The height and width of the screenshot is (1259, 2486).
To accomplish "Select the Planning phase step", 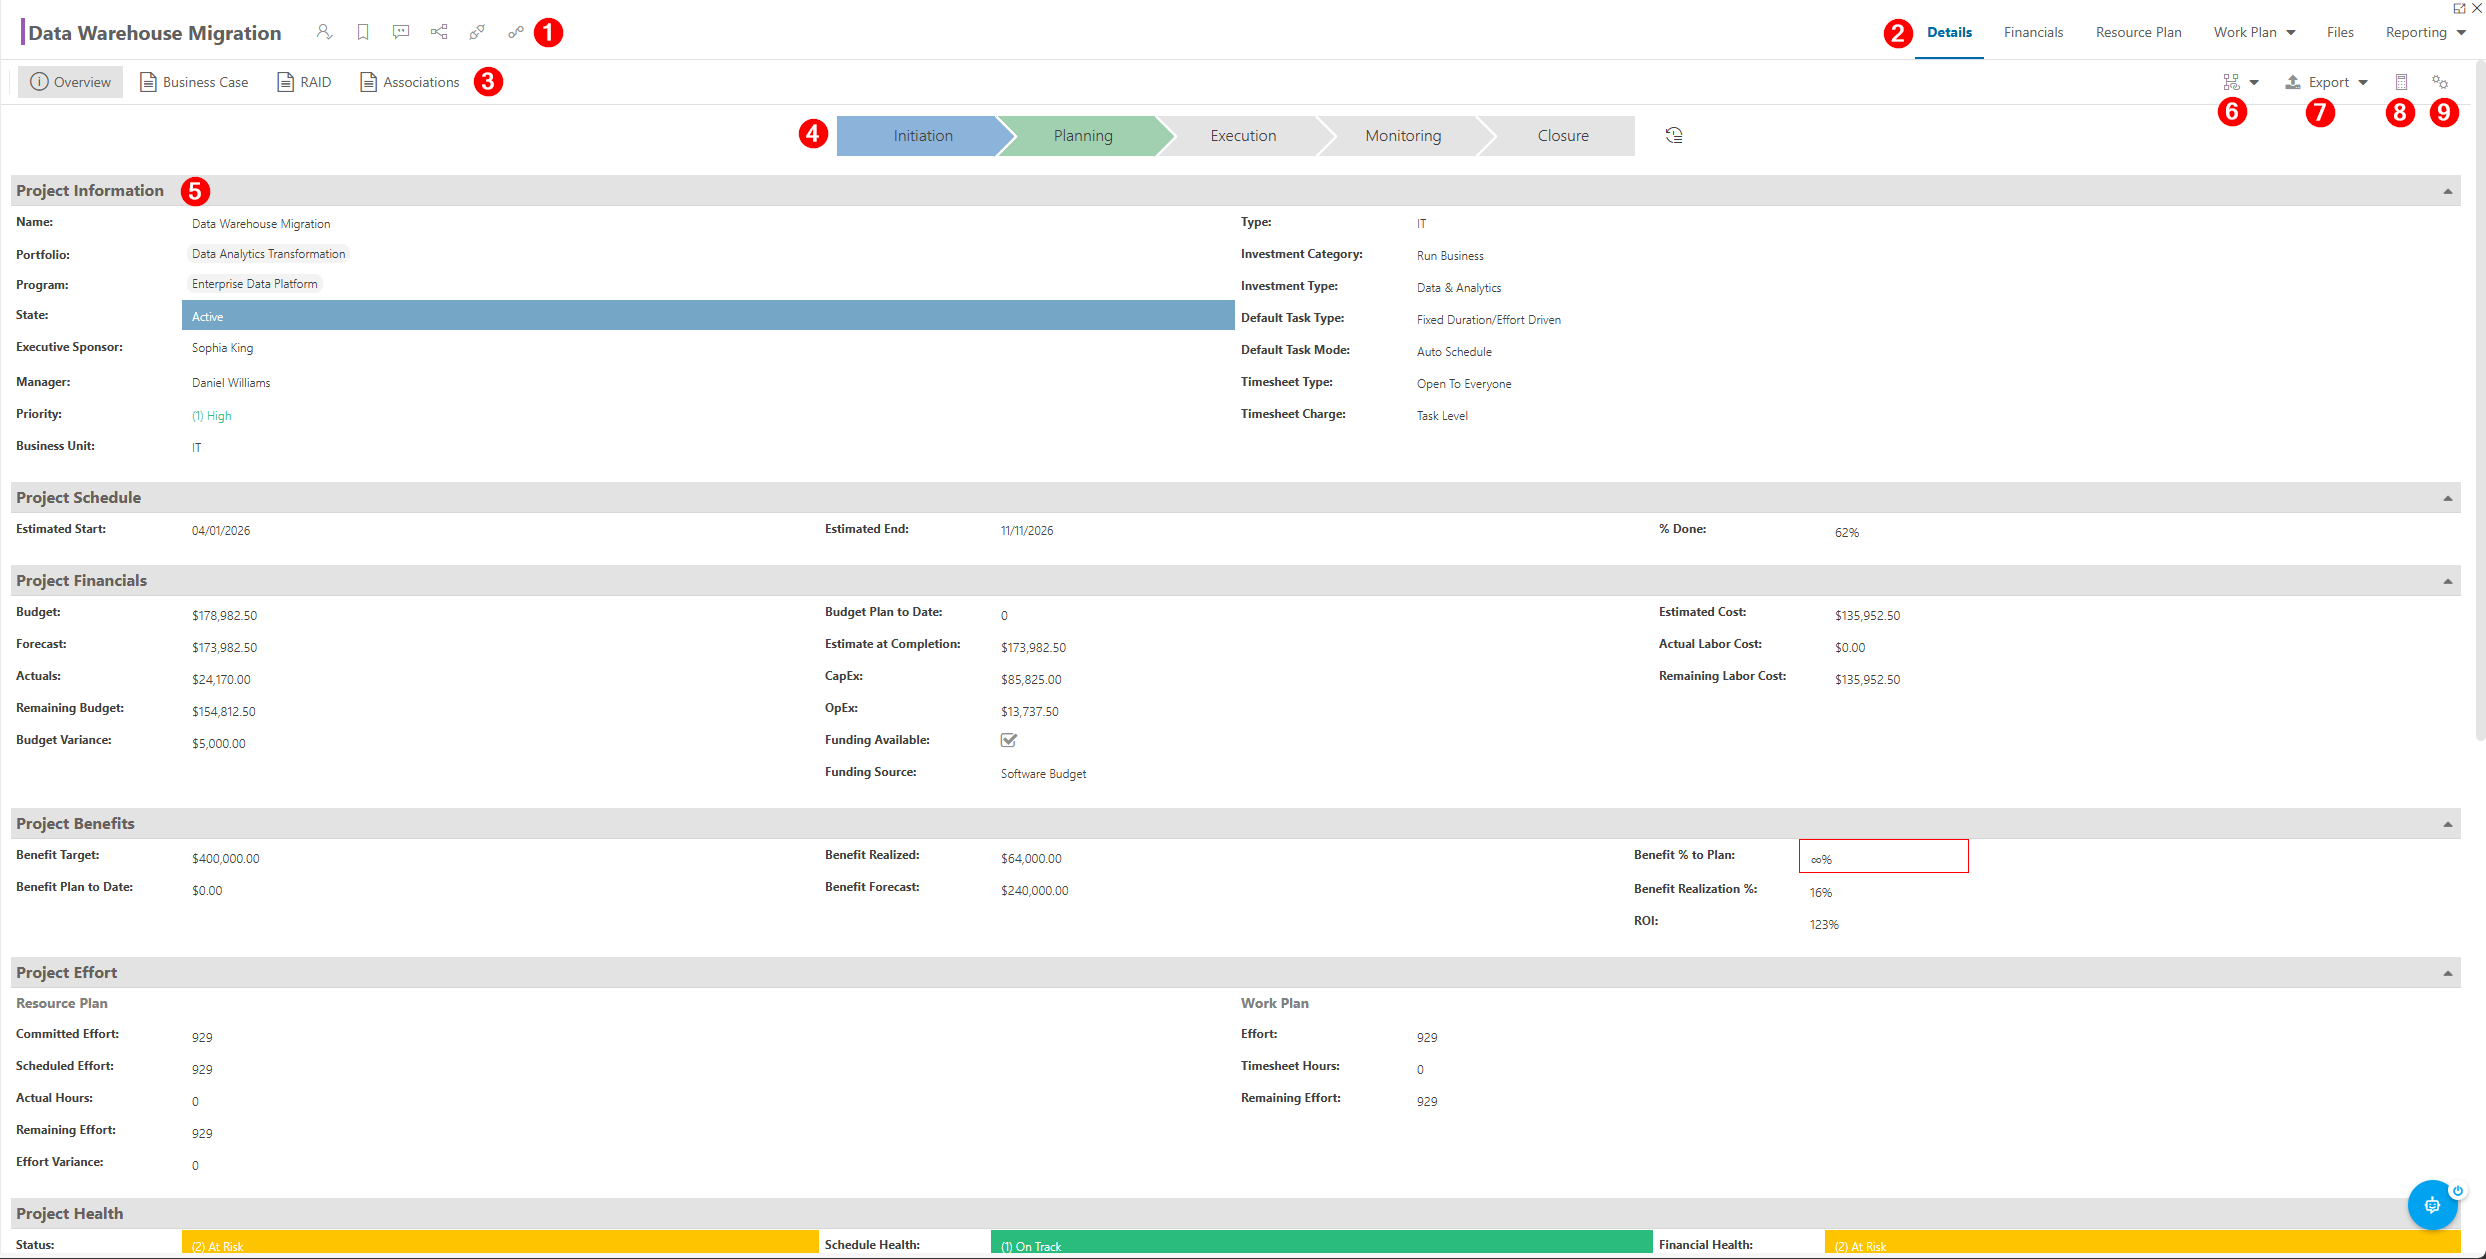I will click(1083, 135).
